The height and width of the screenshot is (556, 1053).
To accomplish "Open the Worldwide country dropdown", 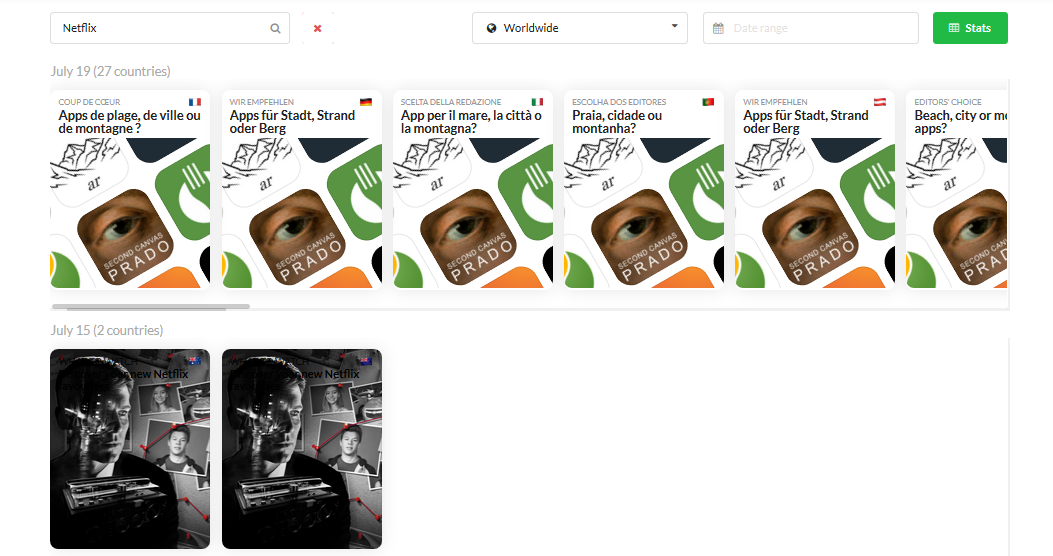I will tap(579, 28).
